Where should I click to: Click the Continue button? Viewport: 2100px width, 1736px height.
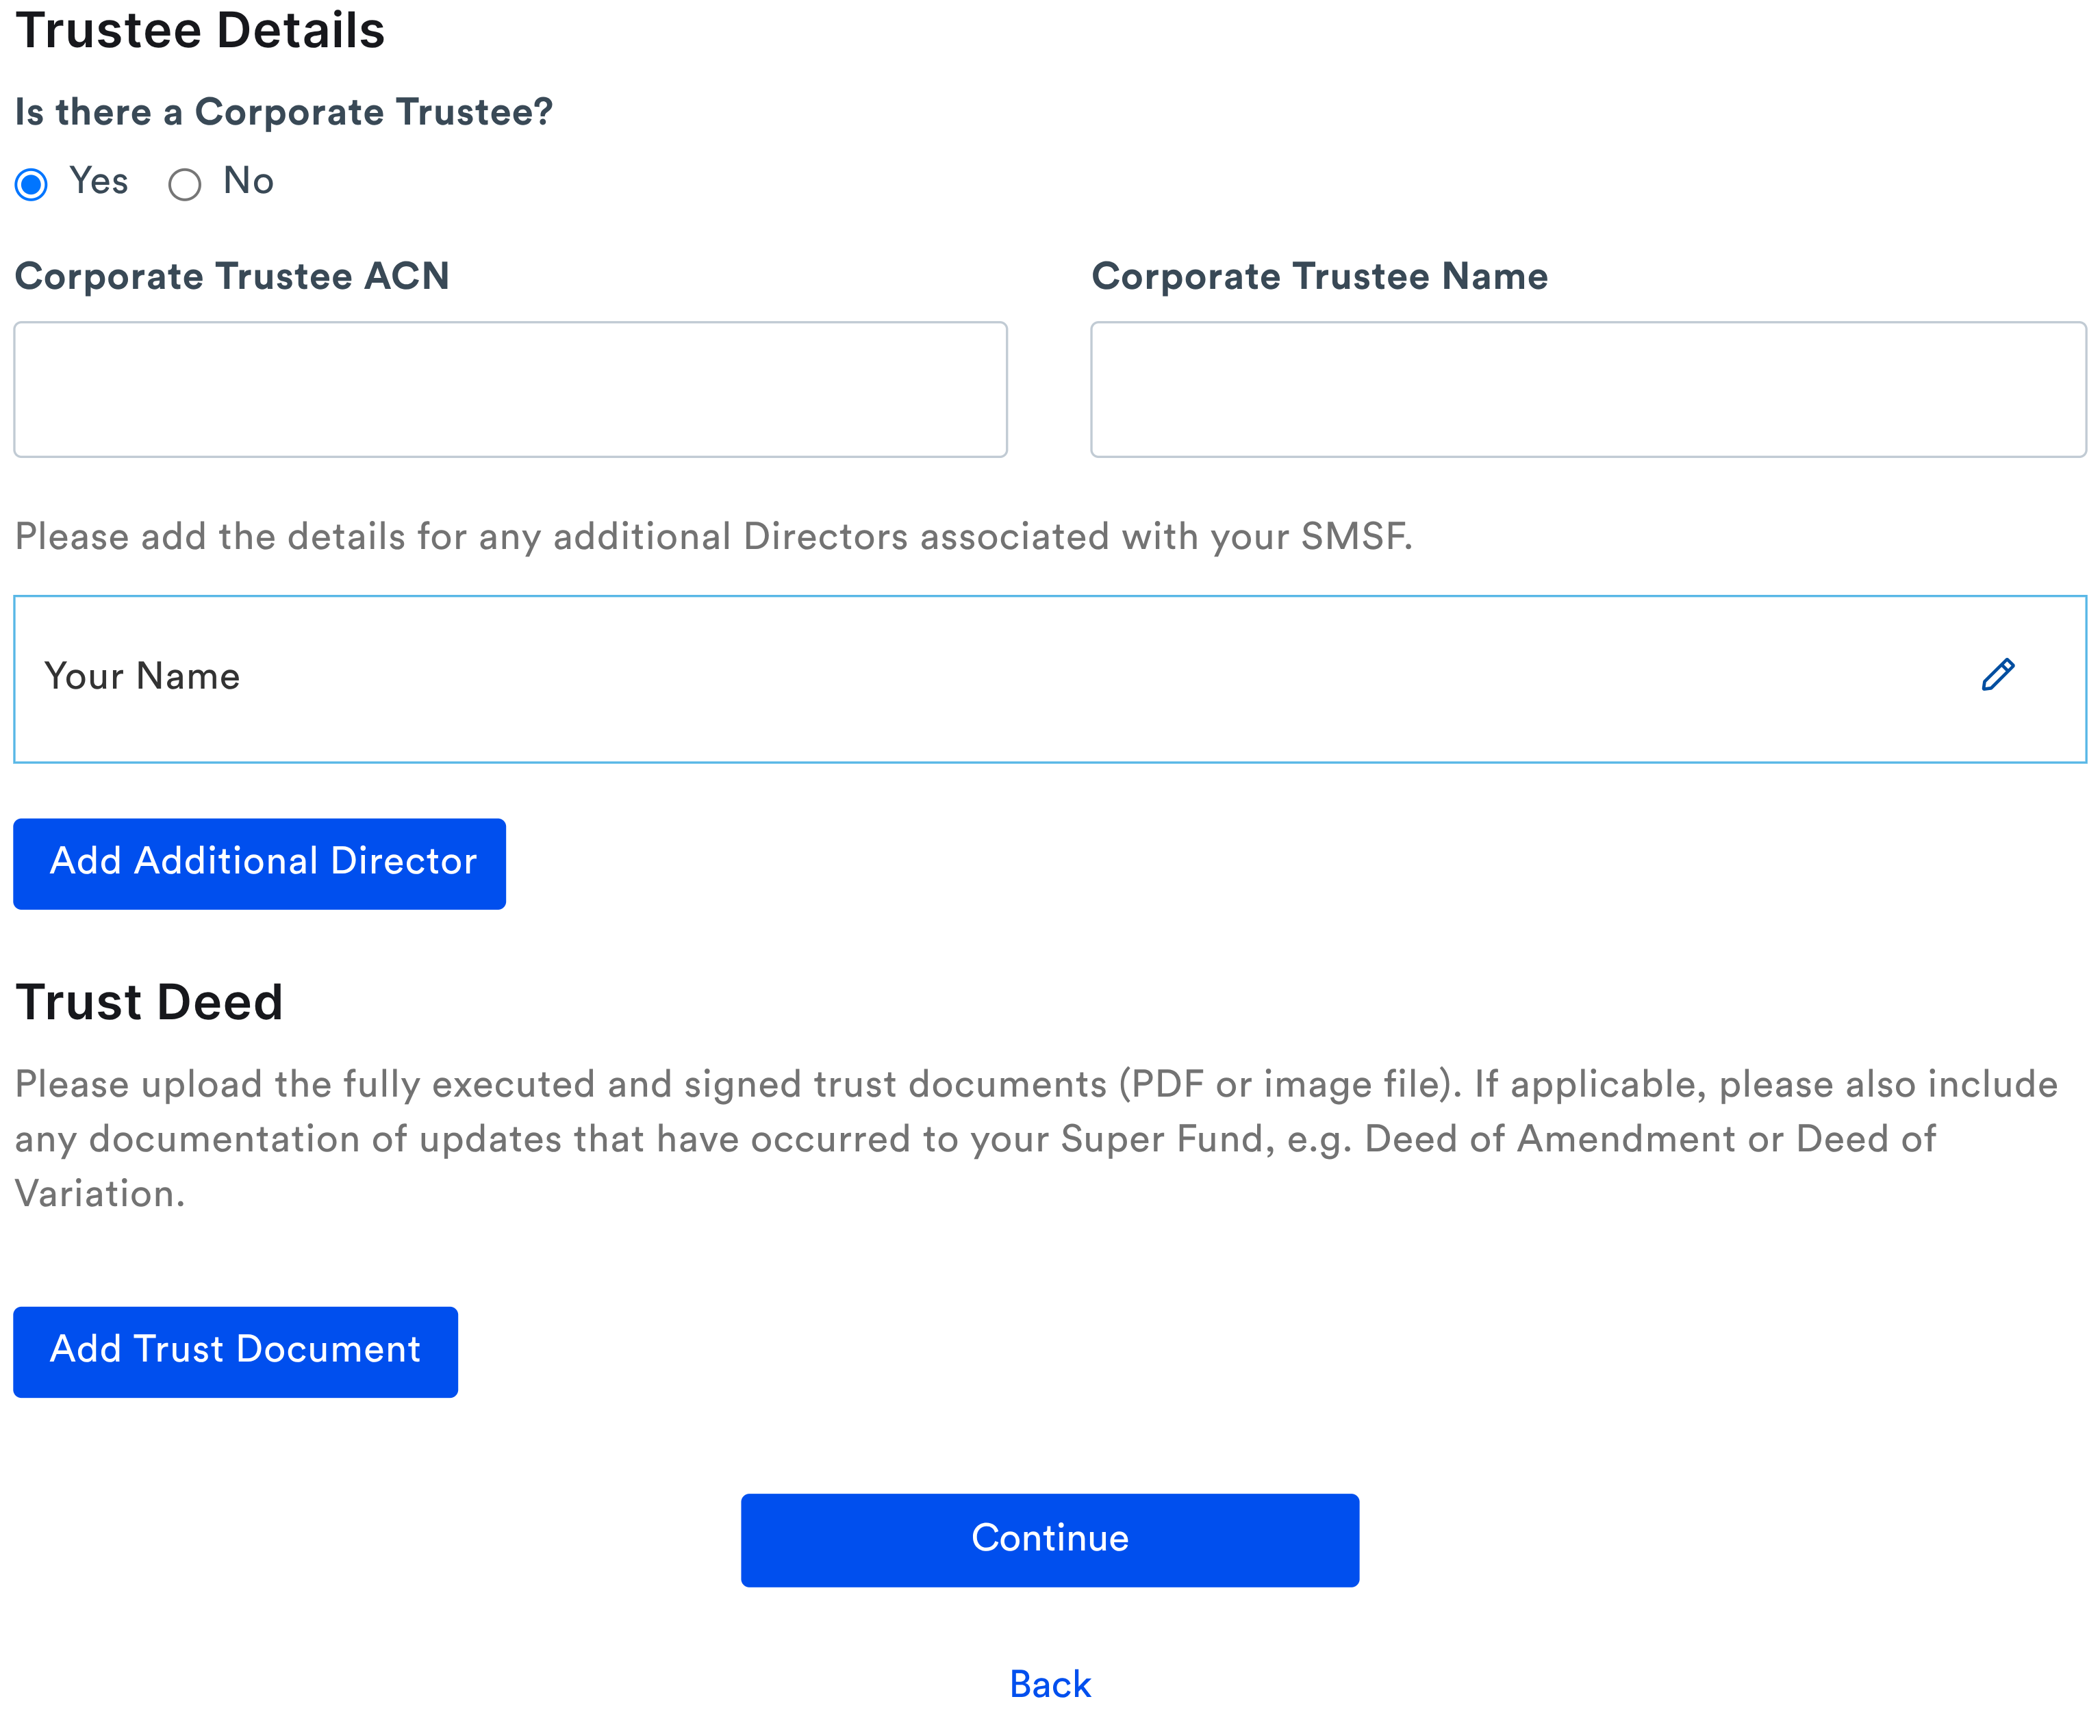coord(1050,1539)
